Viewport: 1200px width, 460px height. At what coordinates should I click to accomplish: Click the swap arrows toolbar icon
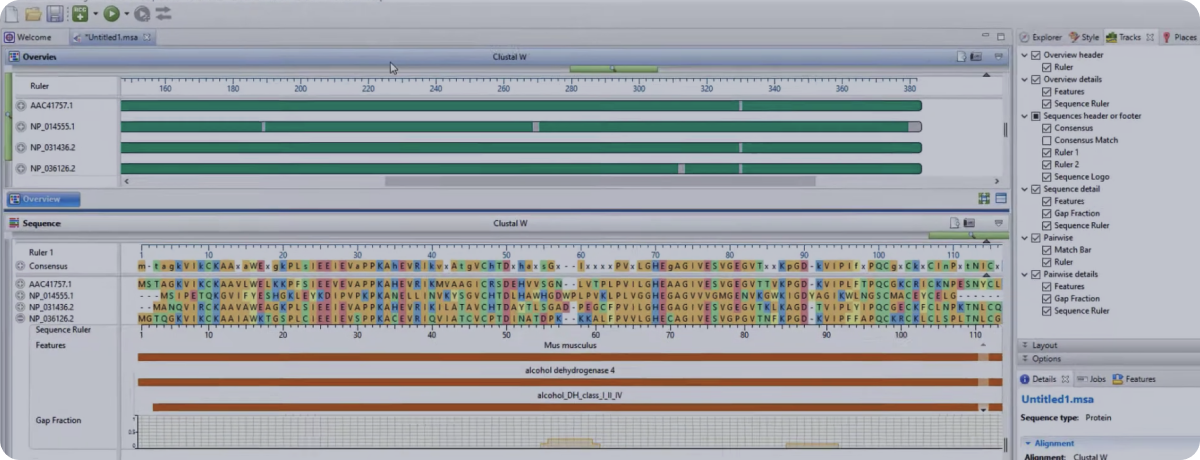tap(164, 13)
